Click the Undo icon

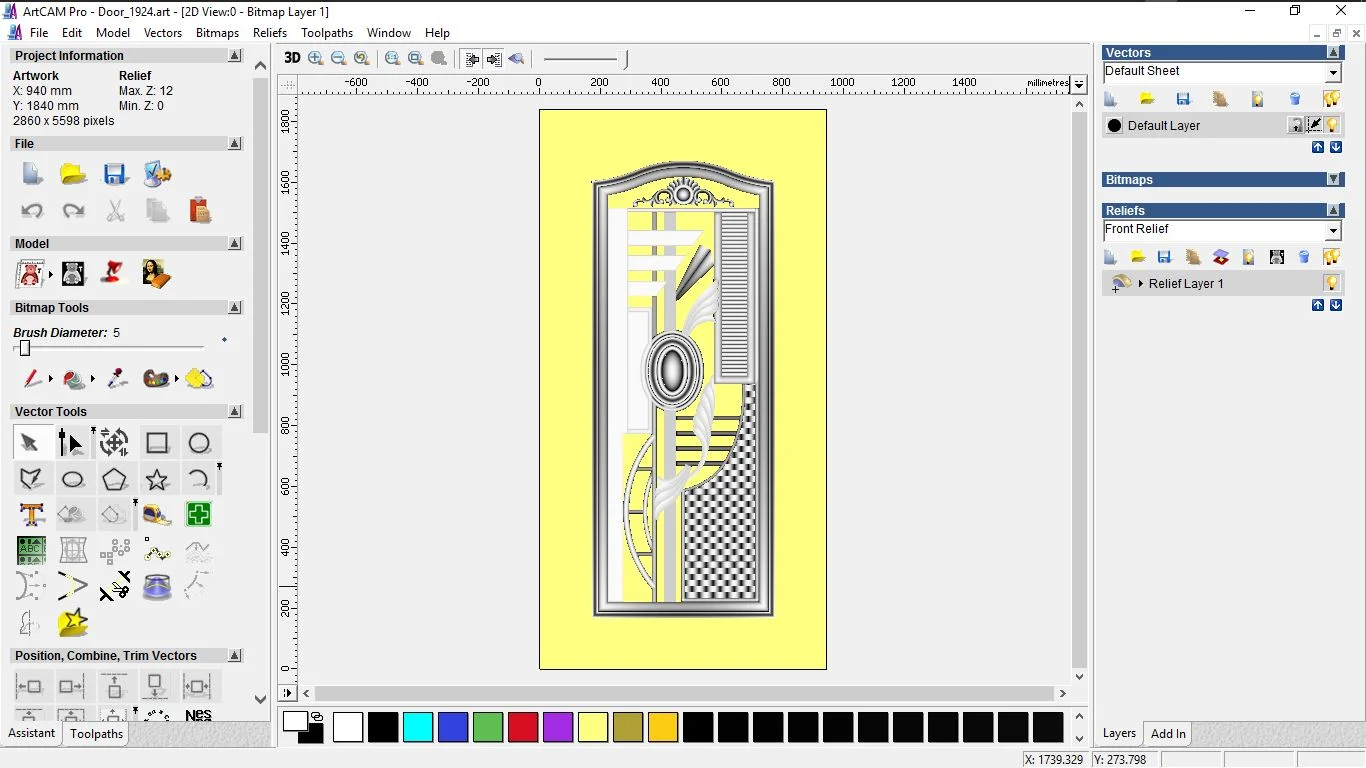click(31, 210)
